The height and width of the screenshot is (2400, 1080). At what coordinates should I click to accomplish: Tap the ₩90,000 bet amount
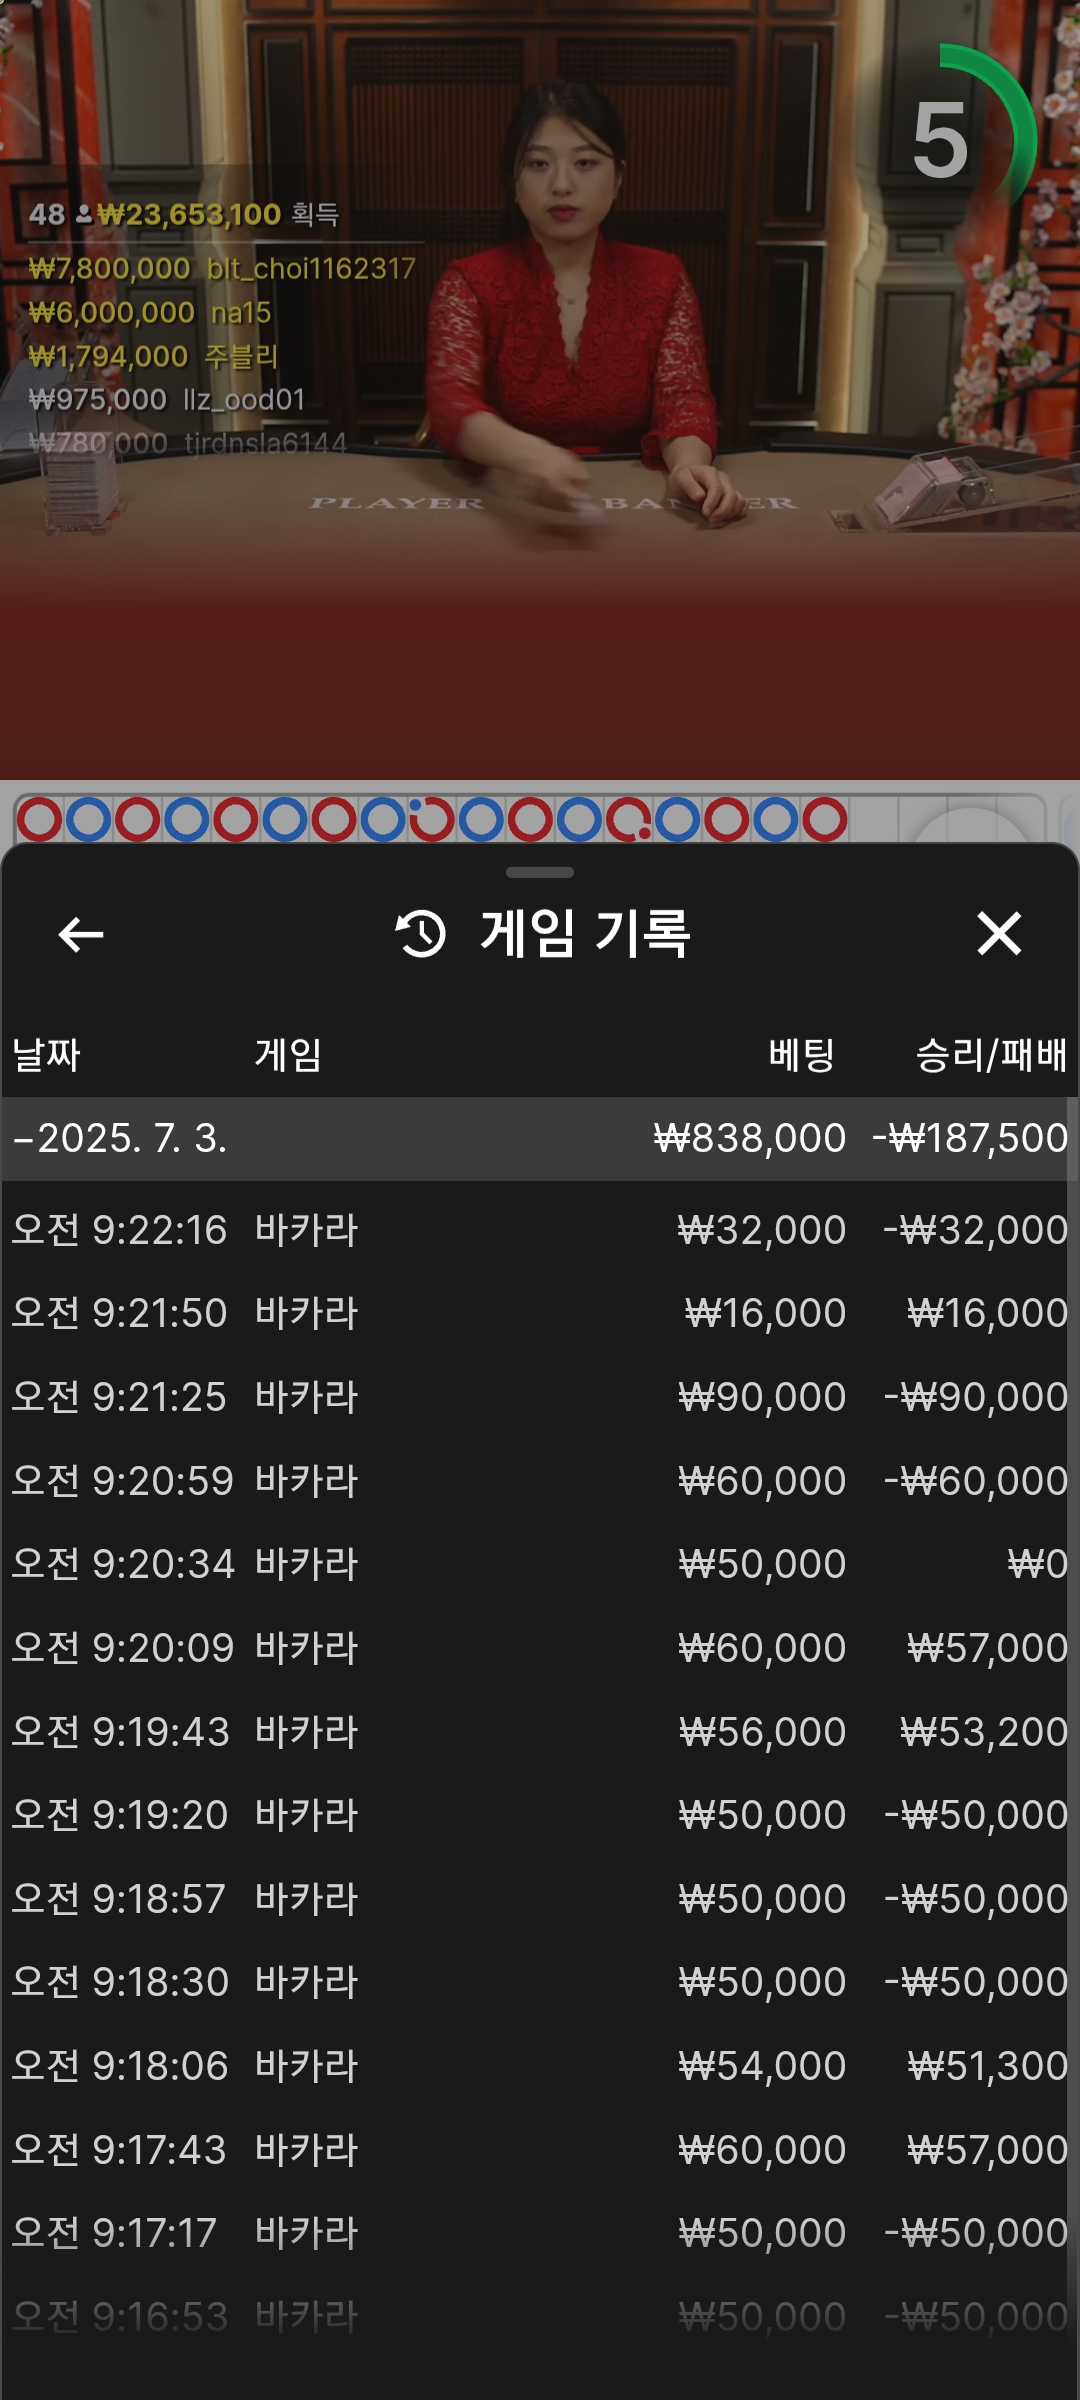(x=762, y=1398)
